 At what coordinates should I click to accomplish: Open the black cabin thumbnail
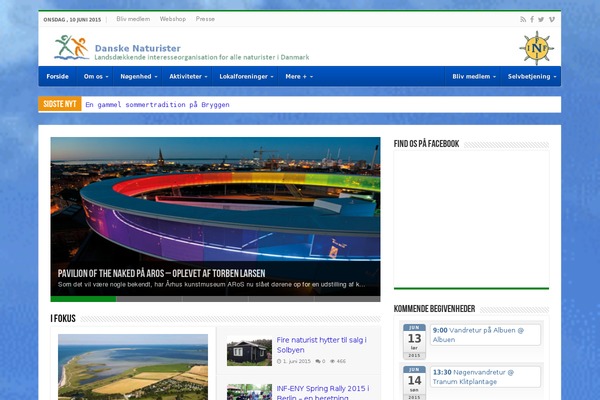click(249, 351)
